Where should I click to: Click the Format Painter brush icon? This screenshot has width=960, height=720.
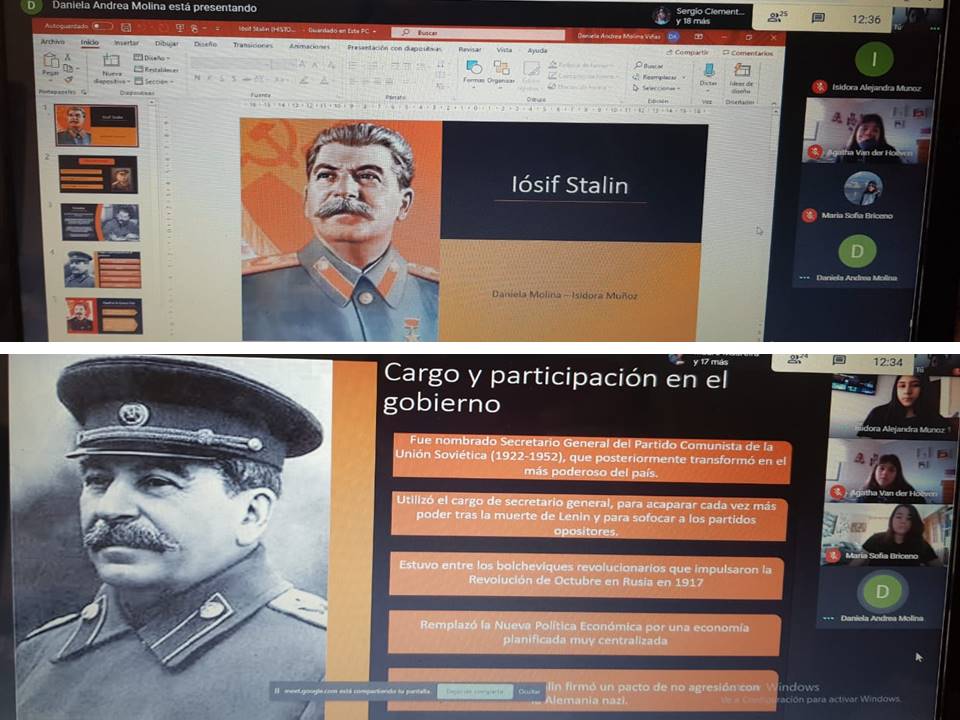click(x=68, y=79)
